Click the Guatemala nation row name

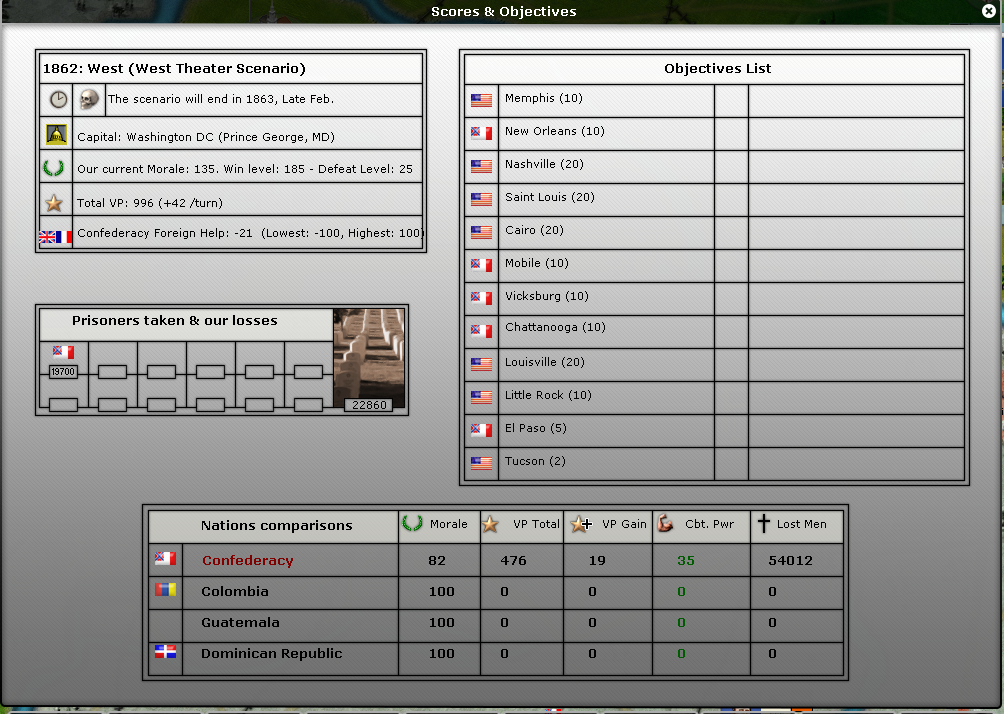tap(240, 622)
